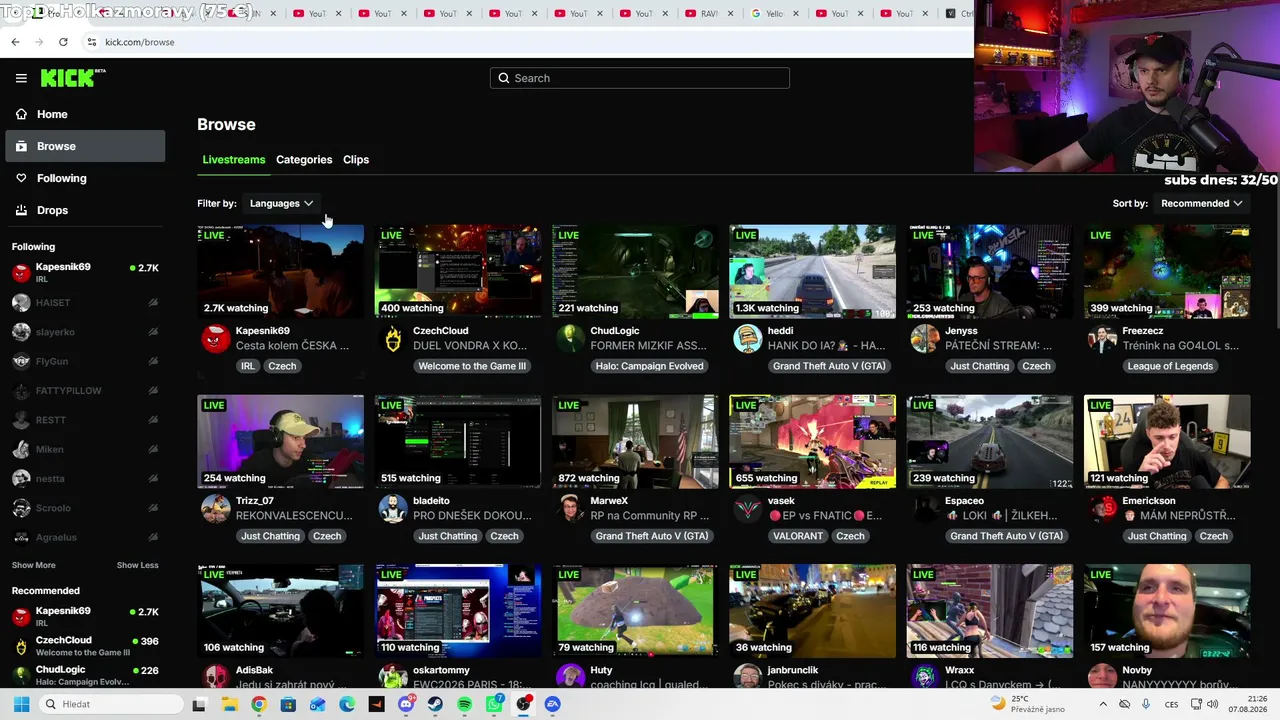Open bladeito's channel avatar
Screen dimensions: 1280x720
393,509
